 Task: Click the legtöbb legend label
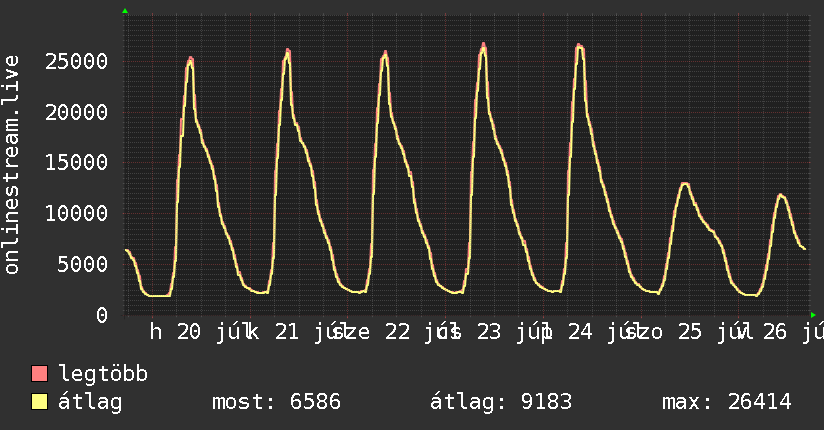[x=103, y=374]
